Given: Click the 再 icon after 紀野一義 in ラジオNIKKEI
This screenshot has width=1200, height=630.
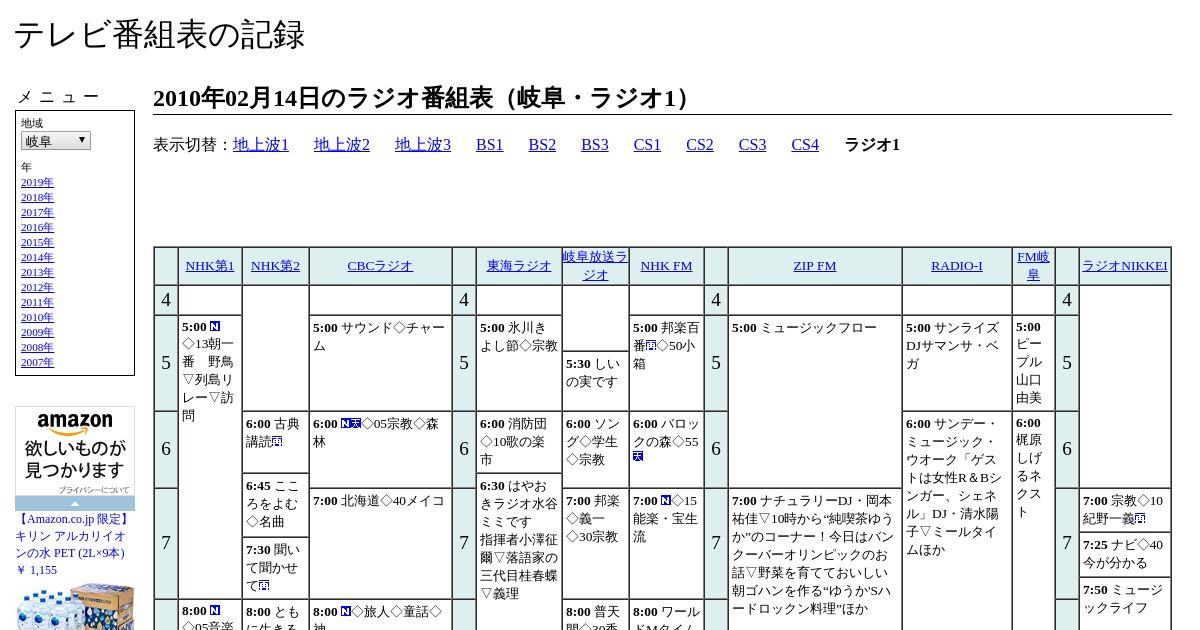Looking at the screenshot, I should click(x=1140, y=518).
